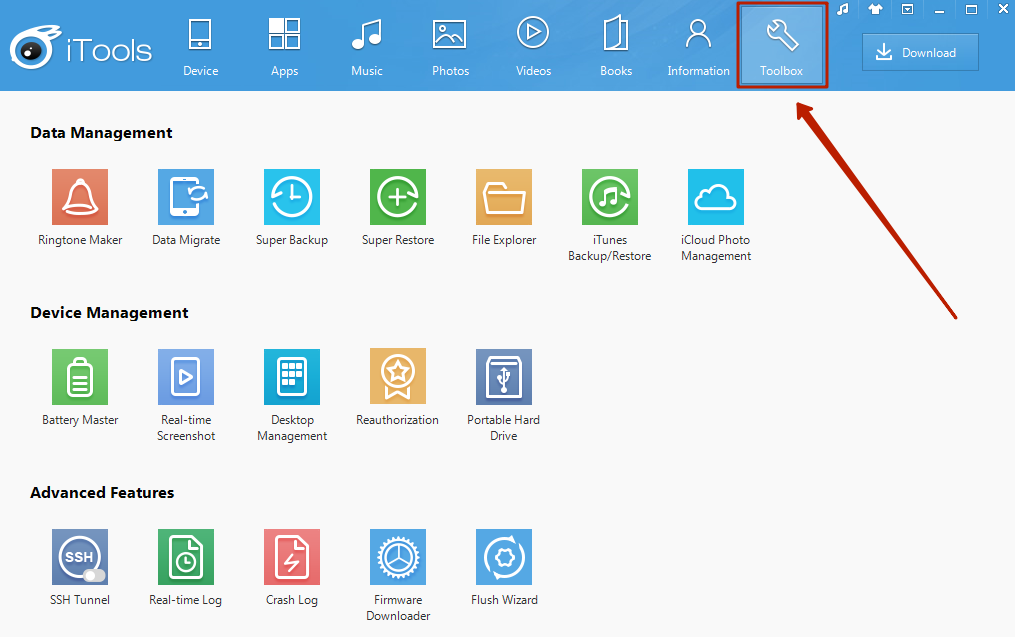Open Desktop Management
Image resolution: width=1015 pixels, height=637 pixels.
[x=292, y=377]
